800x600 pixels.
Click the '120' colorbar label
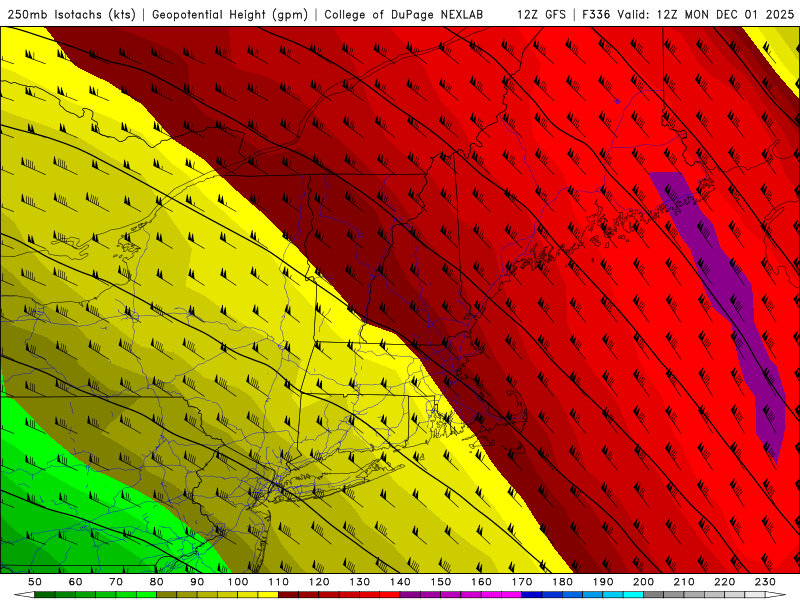click(319, 582)
